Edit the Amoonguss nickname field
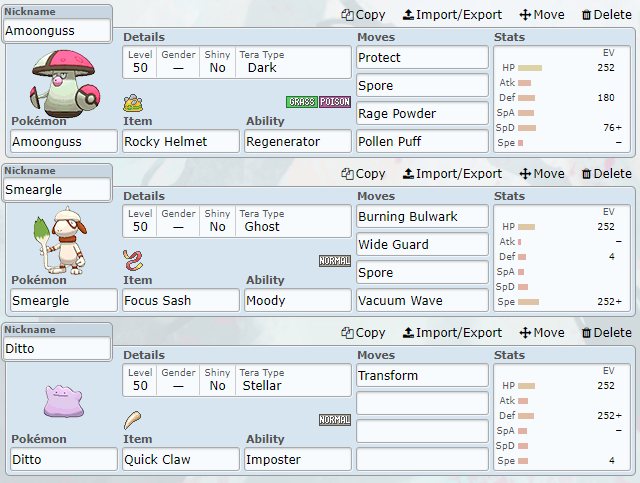This screenshot has height=483, width=640. [x=57, y=31]
